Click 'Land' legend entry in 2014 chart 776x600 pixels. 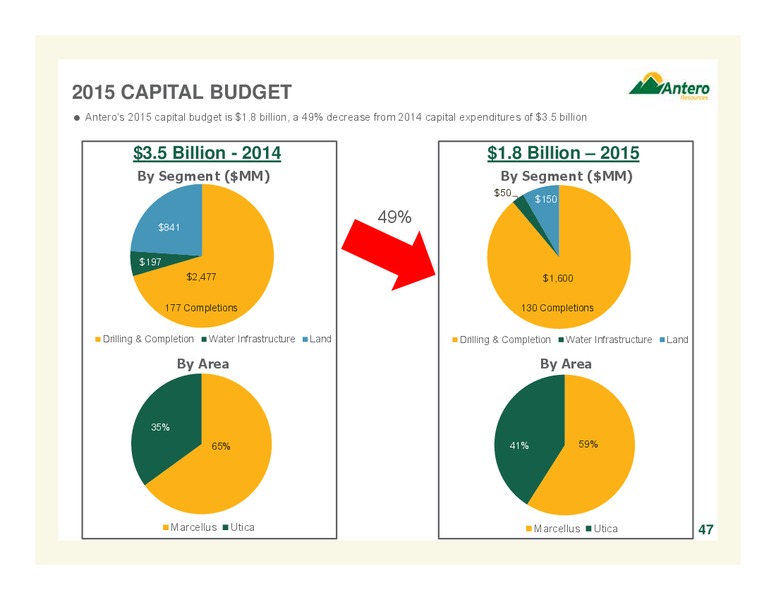point(317,339)
